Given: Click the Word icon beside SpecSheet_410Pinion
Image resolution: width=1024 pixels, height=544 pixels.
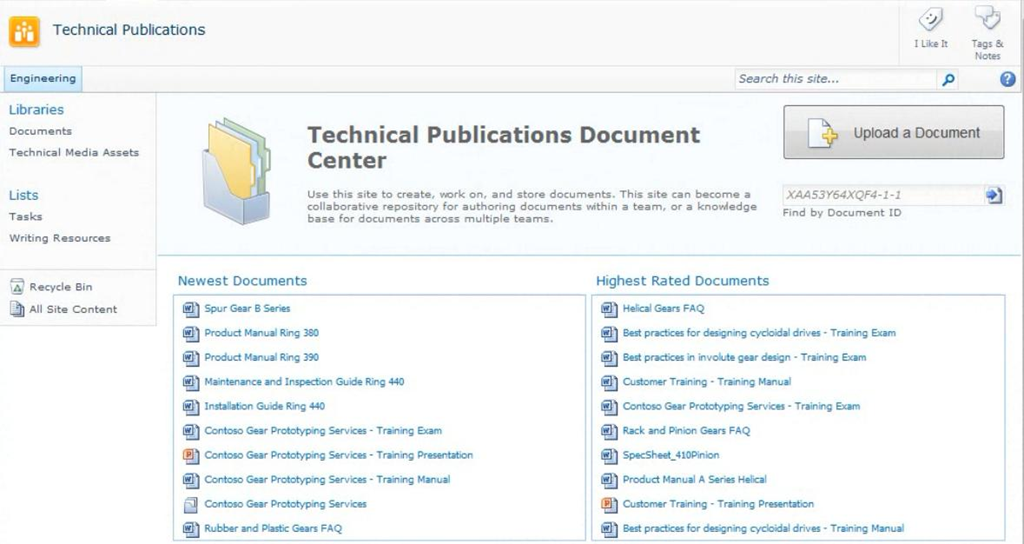Looking at the screenshot, I should tap(609, 456).
